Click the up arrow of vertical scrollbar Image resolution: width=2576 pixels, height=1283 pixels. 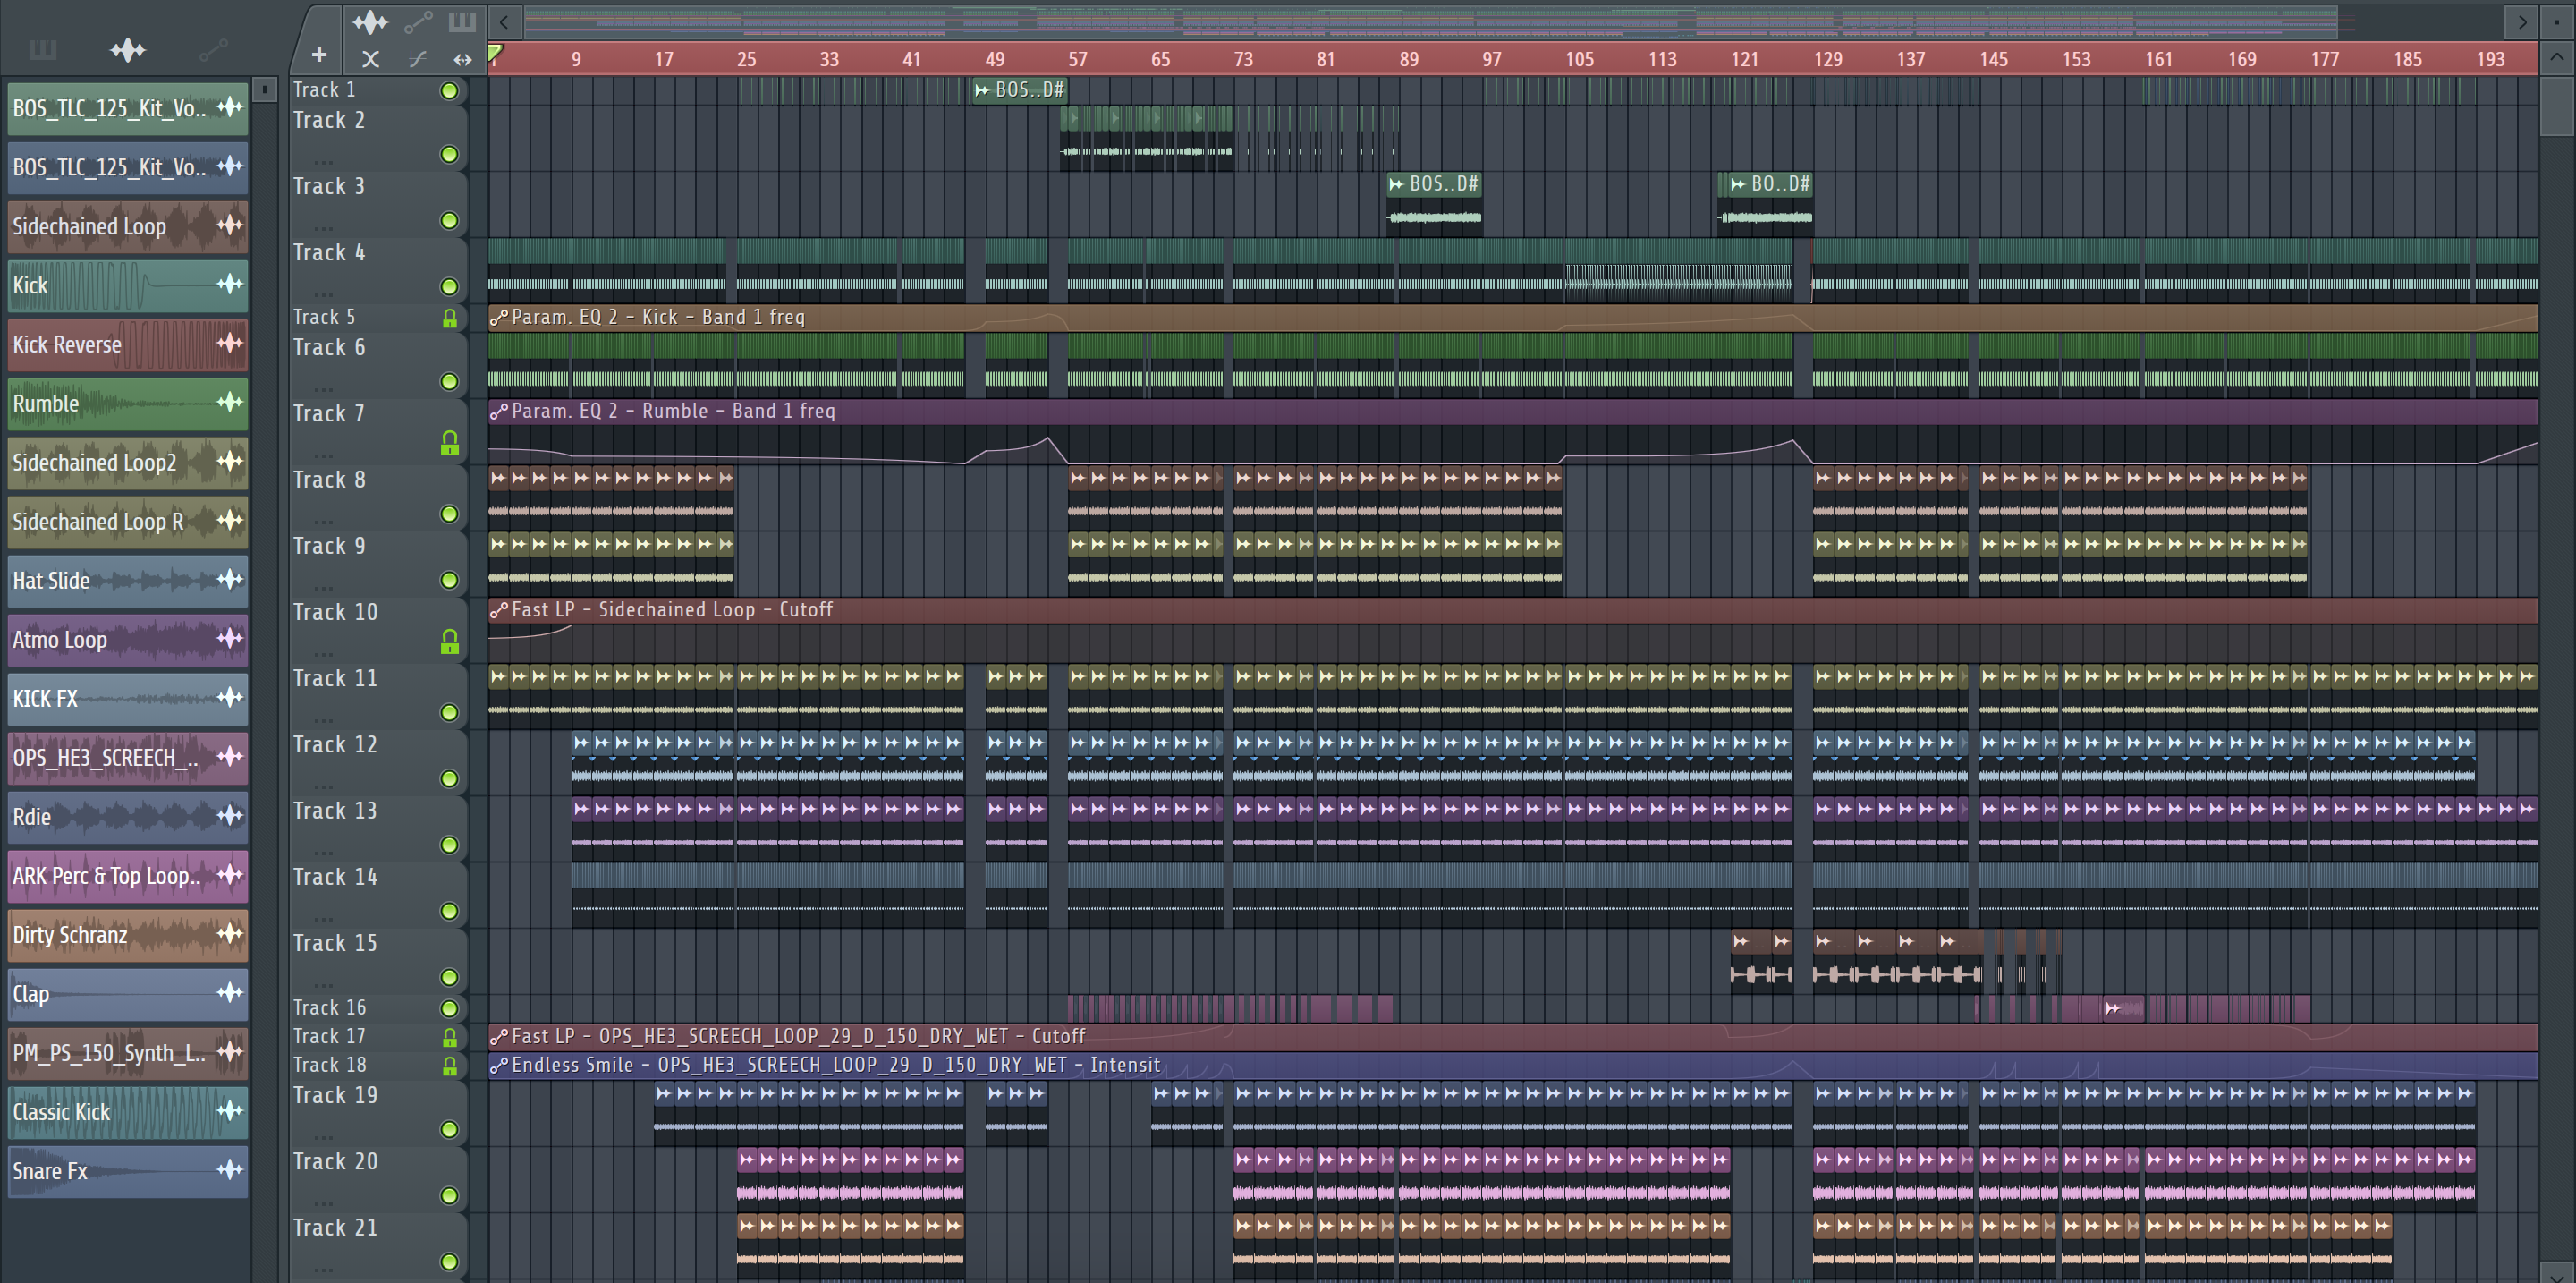[2556, 57]
